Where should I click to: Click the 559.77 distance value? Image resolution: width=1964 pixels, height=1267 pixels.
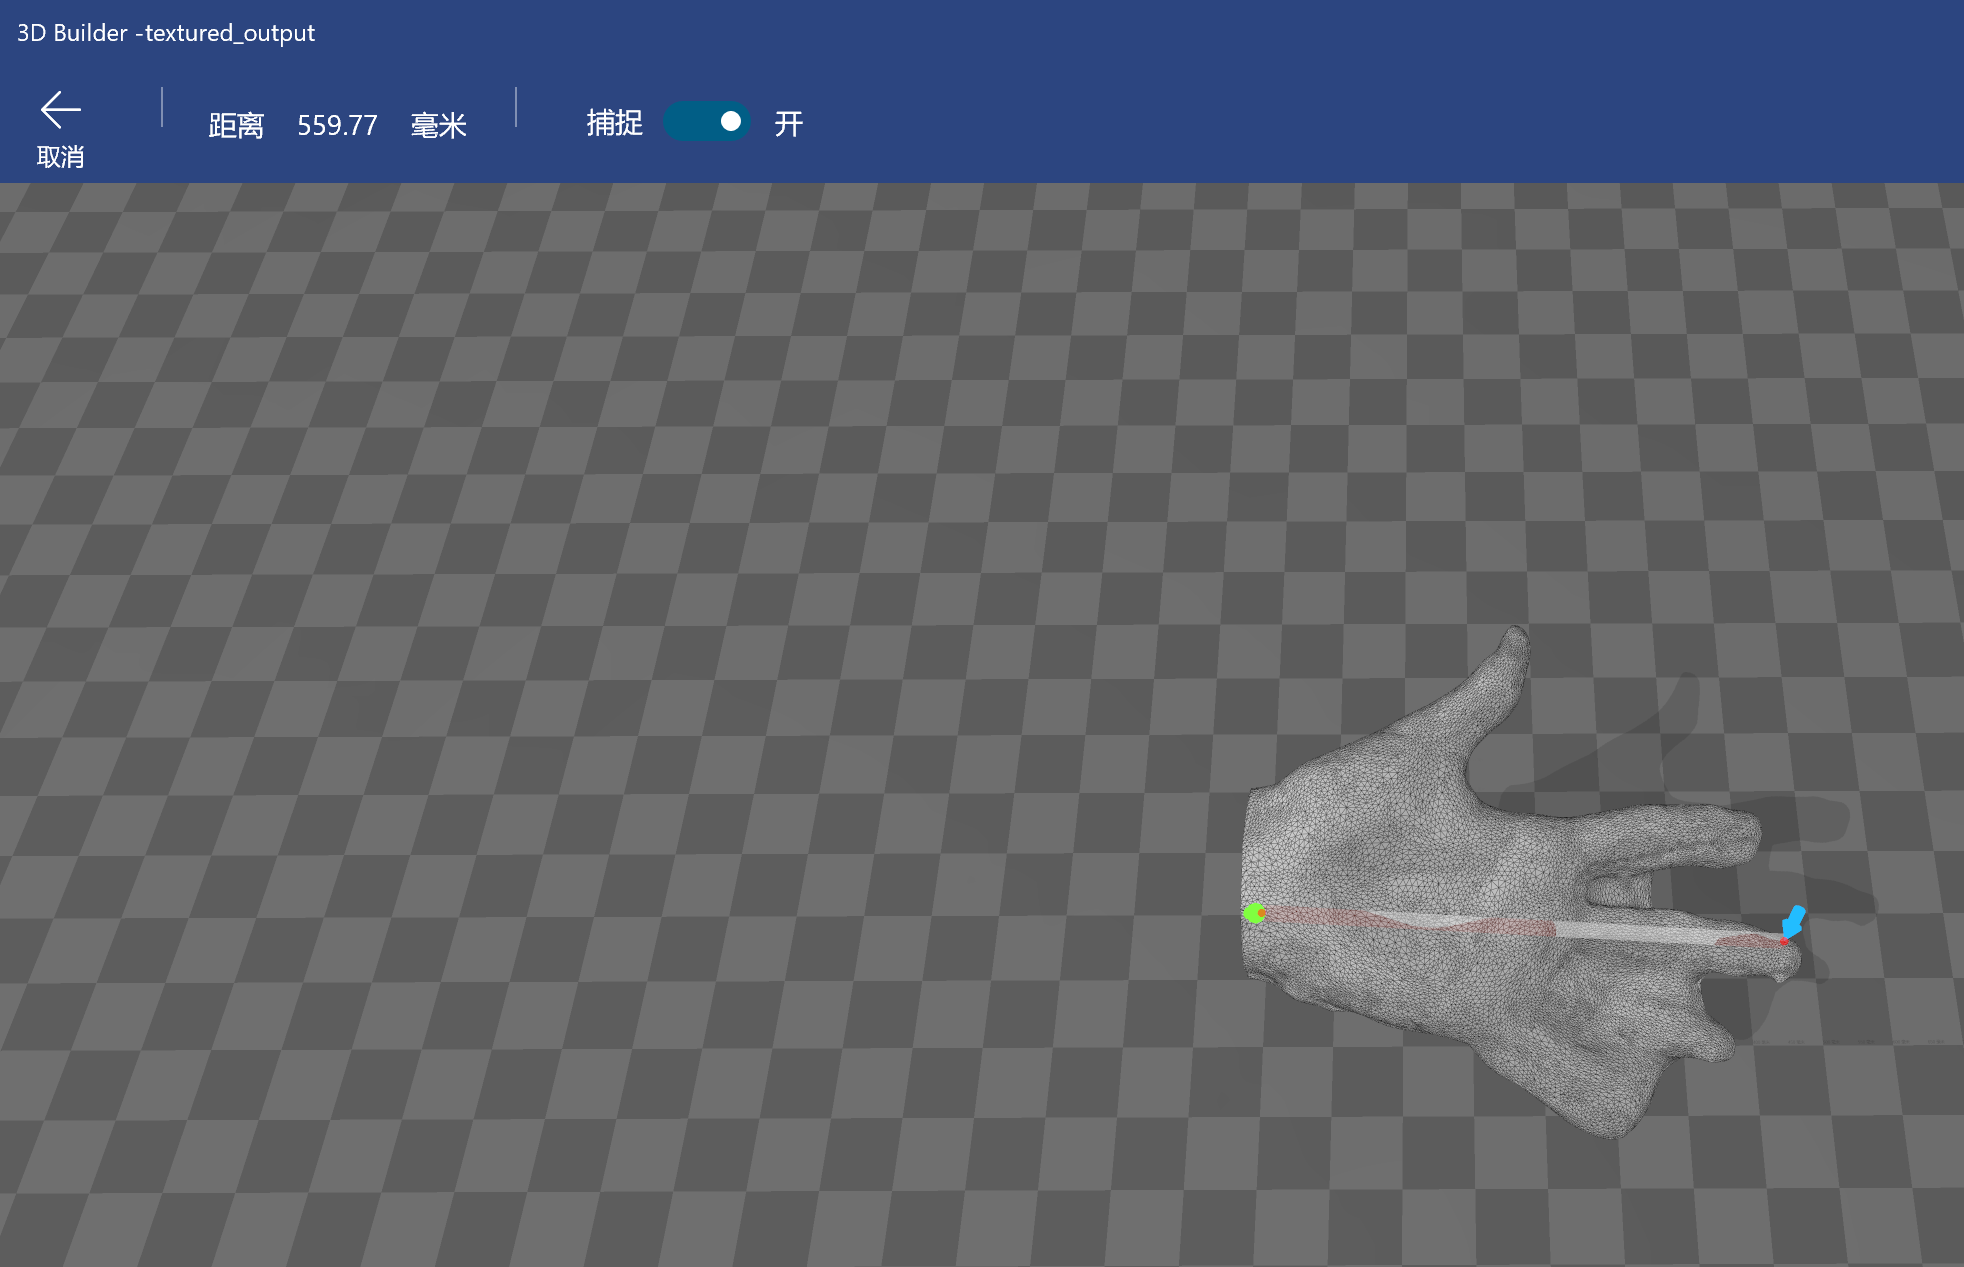337,126
